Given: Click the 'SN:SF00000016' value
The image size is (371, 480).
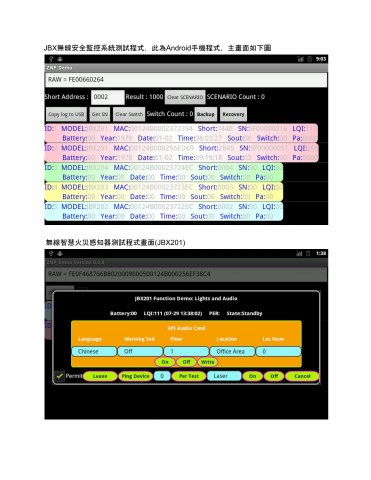Looking at the screenshot, I should click(x=262, y=129).
